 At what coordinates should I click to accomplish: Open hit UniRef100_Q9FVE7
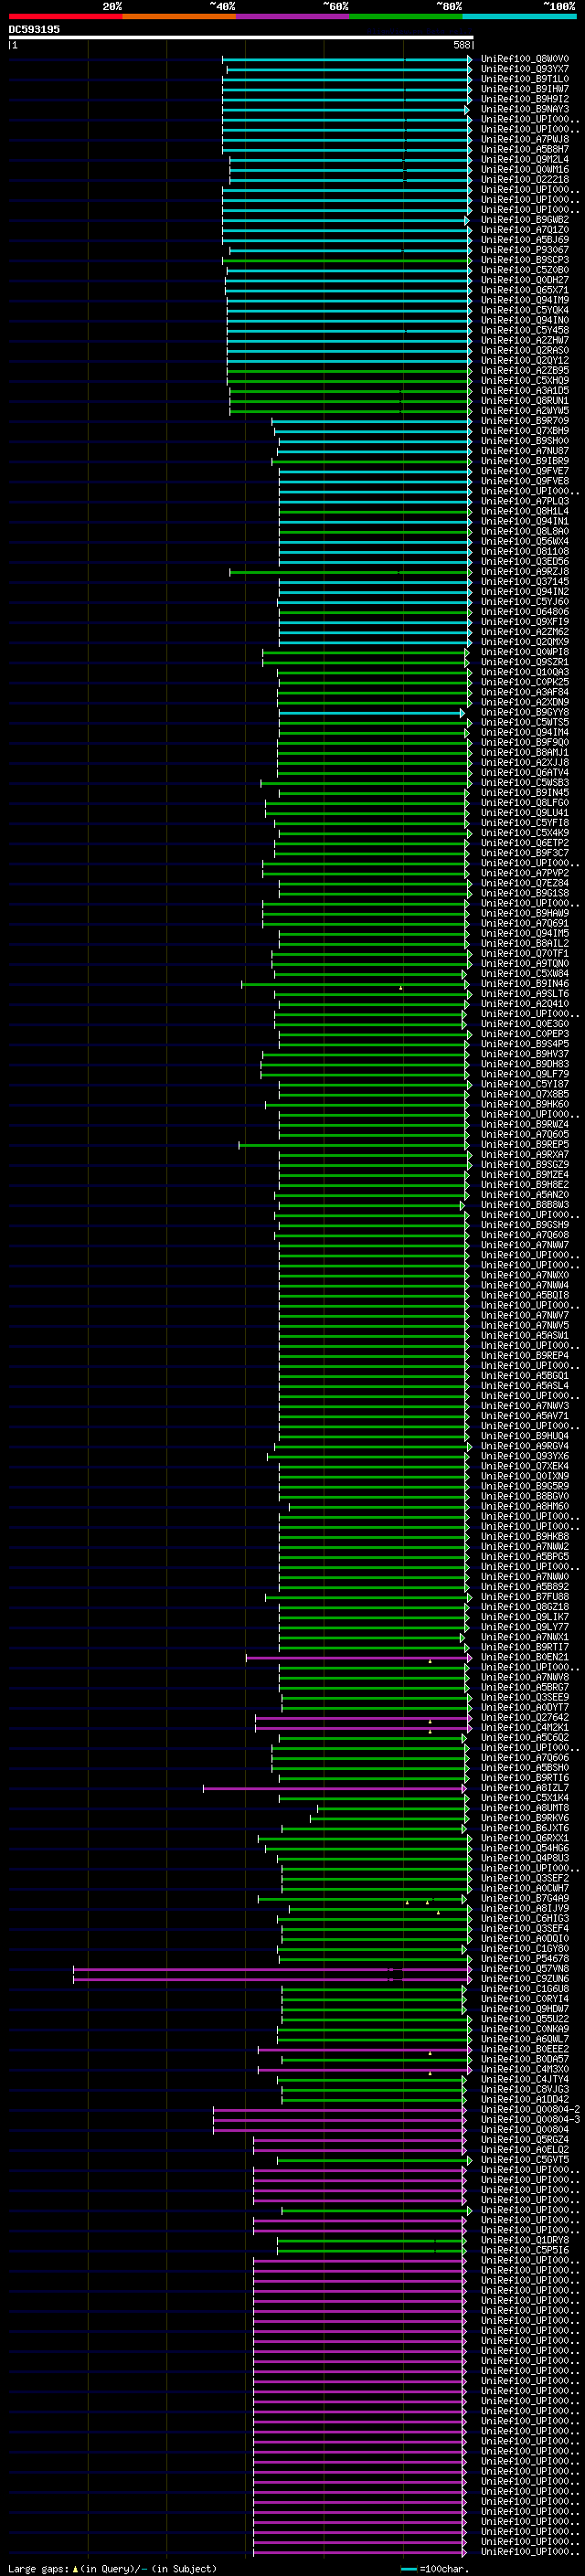click(x=525, y=471)
